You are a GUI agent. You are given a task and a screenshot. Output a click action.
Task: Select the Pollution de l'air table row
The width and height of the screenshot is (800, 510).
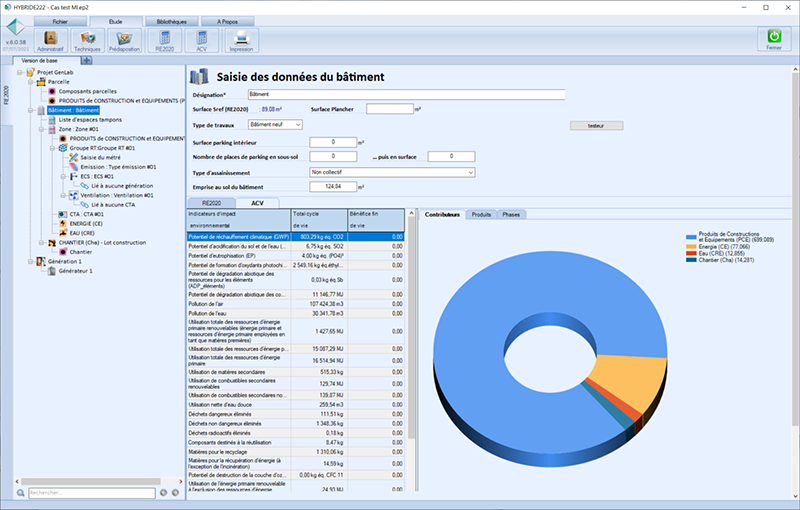[296, 304]
